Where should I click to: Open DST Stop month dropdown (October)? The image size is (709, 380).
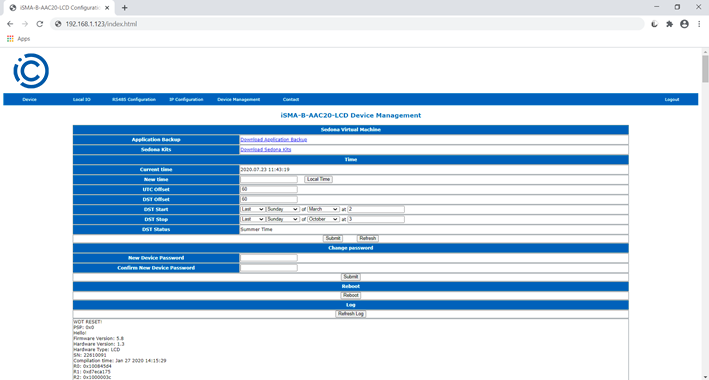pos(323,219)
